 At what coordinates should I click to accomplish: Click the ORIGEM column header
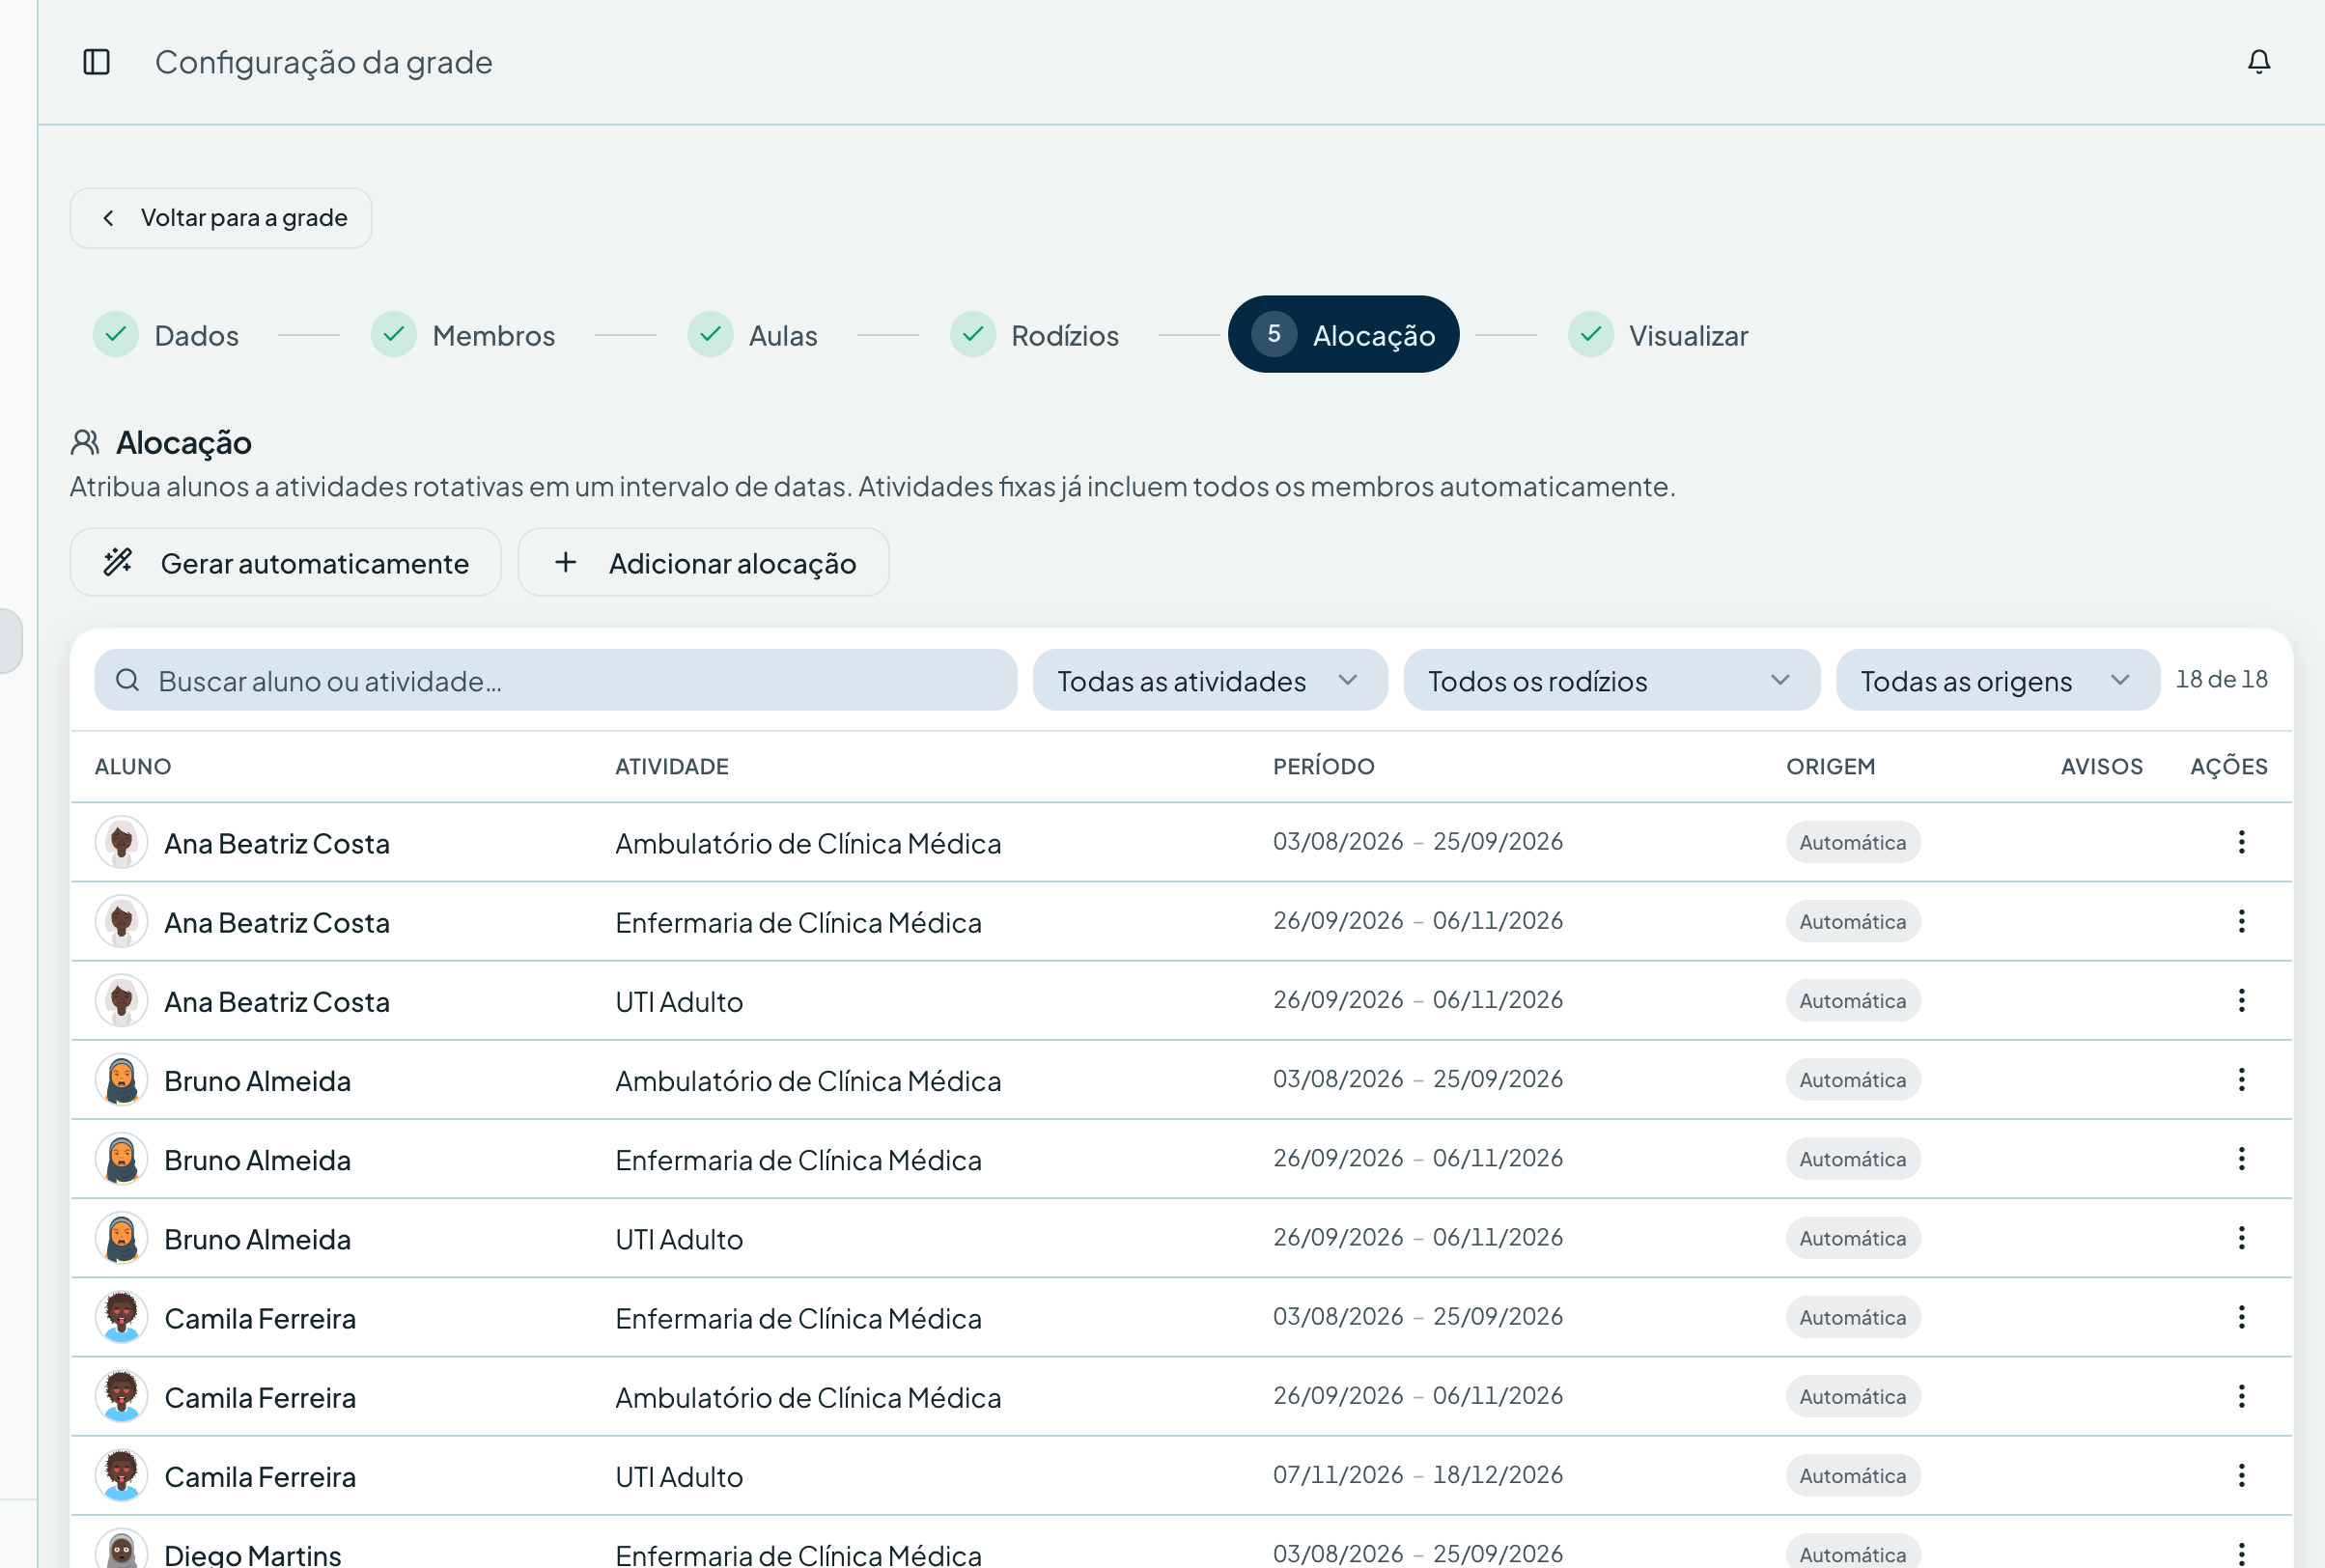click(x=1831, y=767)
